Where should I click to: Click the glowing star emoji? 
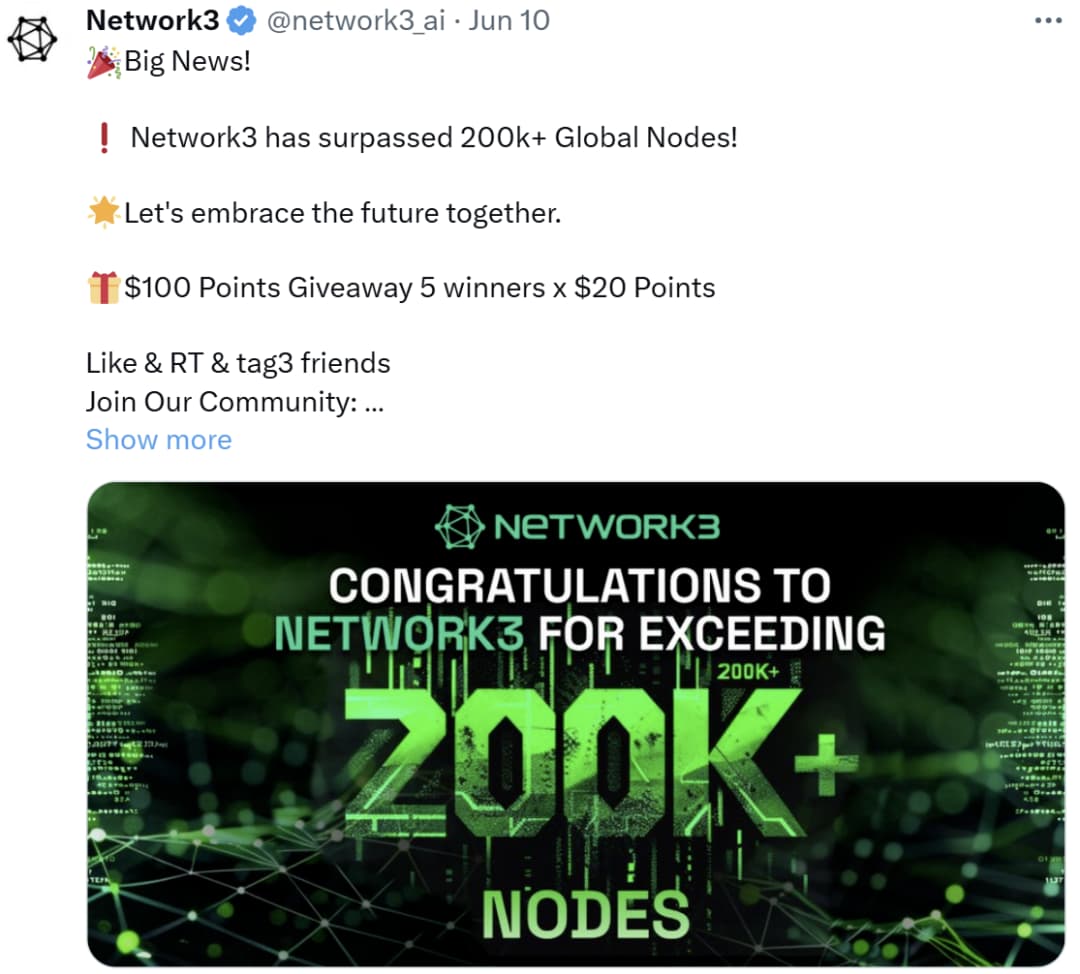[x=104, y=212]
